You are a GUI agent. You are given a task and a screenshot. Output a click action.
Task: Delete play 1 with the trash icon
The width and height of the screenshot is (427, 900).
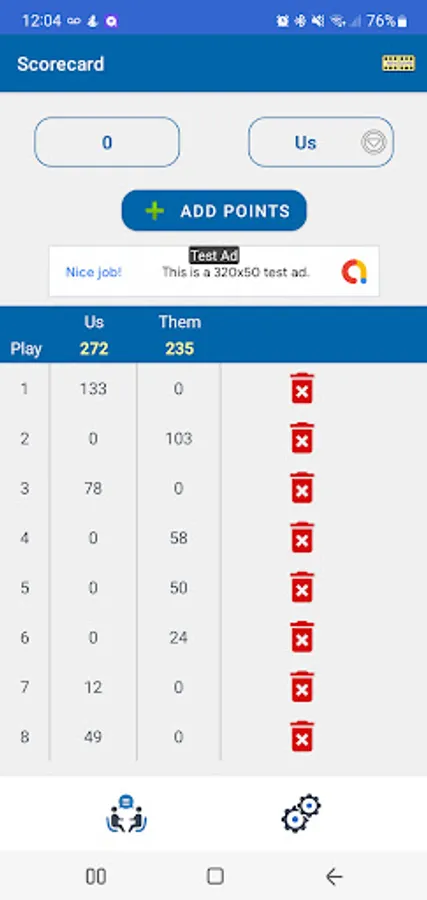point(302,389)
